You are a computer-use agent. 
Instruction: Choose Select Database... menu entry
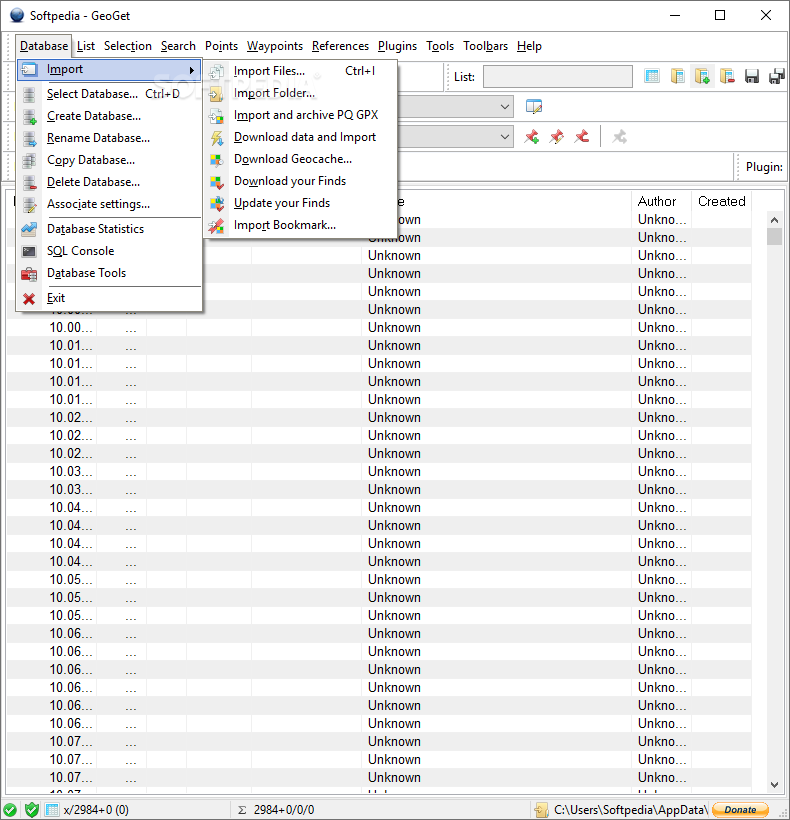(109, 94)
